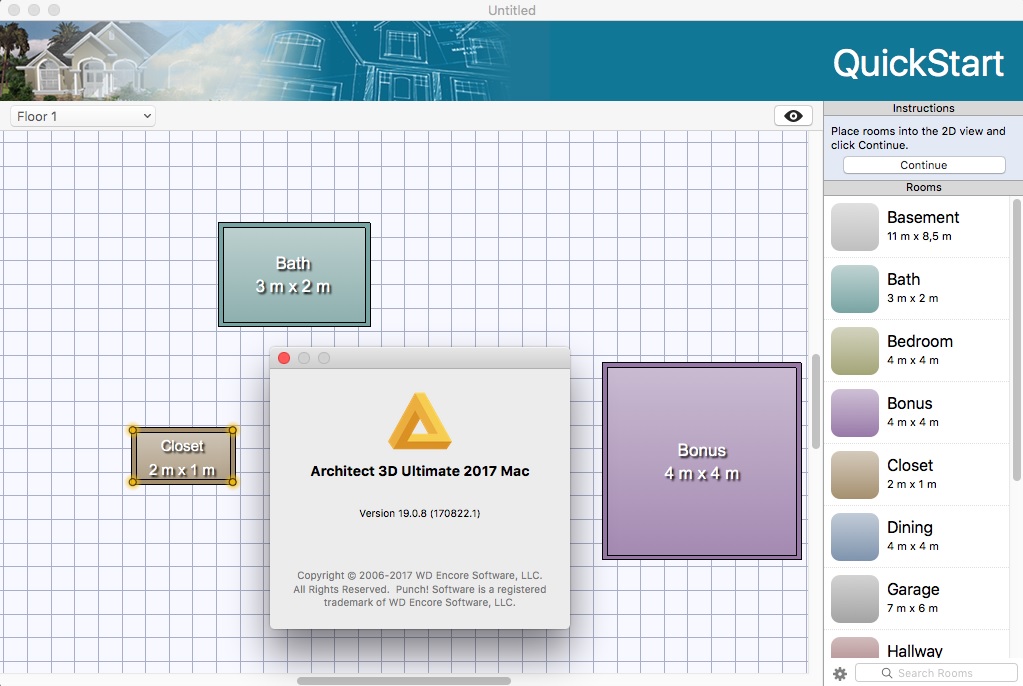Screen dimensions: 1023x686
Task: Select the Bath room swatch icon
Action: (x=855, y=288)
